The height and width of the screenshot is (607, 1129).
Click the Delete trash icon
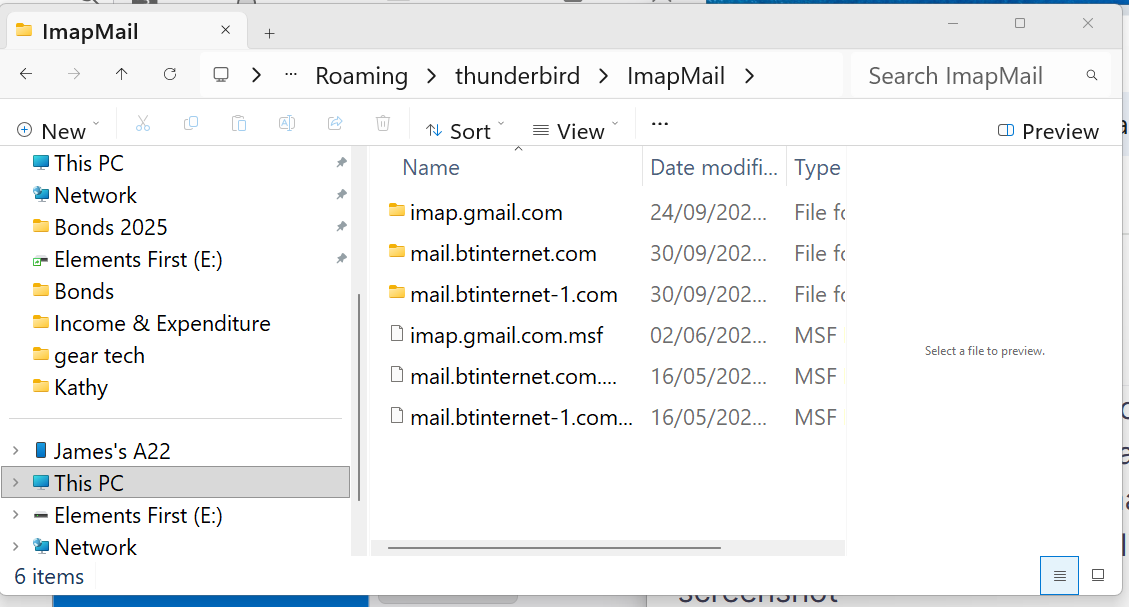coord(383,124)
